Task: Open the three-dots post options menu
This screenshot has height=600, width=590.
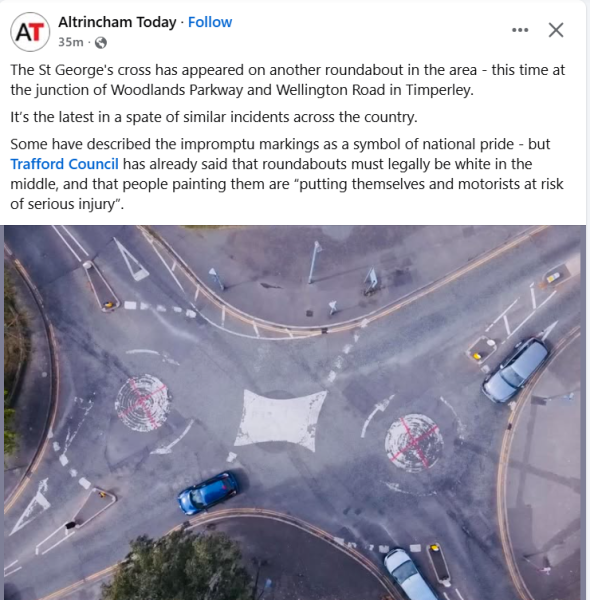Action: click(520, 30)
